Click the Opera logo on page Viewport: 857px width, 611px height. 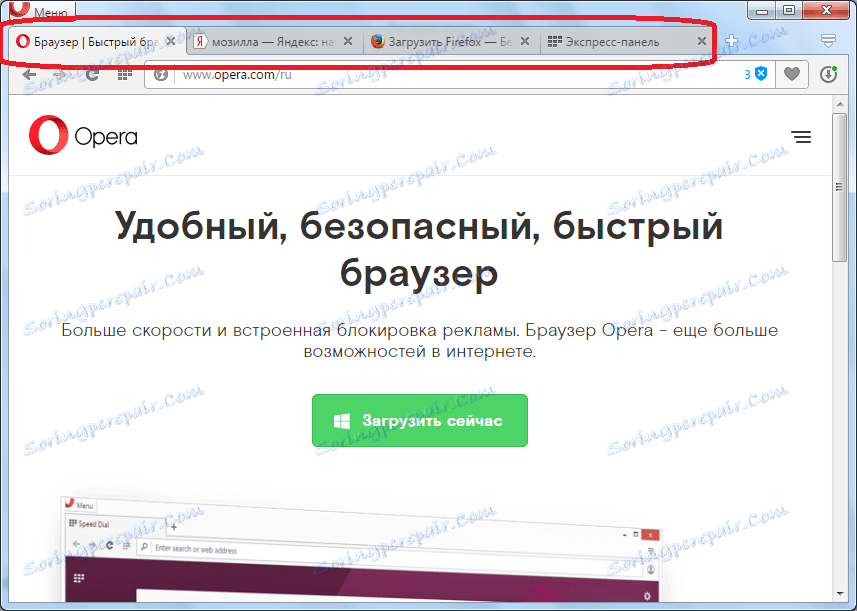point(83,135)
